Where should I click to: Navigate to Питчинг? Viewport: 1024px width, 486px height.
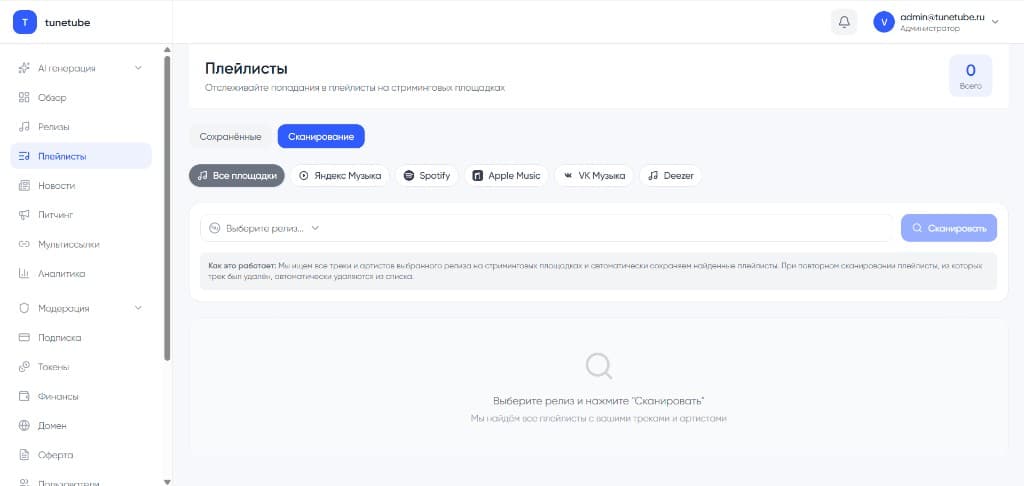(x=81, y=215)
